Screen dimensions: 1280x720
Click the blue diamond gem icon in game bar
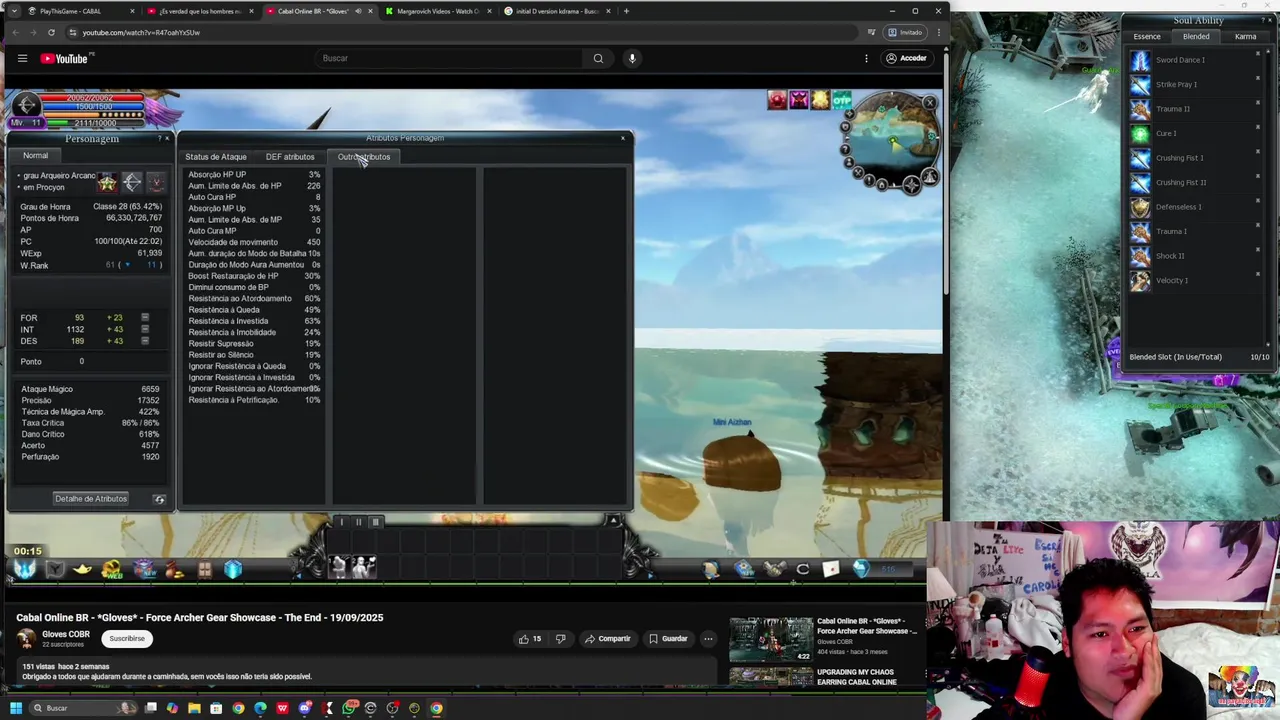pos(861,569)
